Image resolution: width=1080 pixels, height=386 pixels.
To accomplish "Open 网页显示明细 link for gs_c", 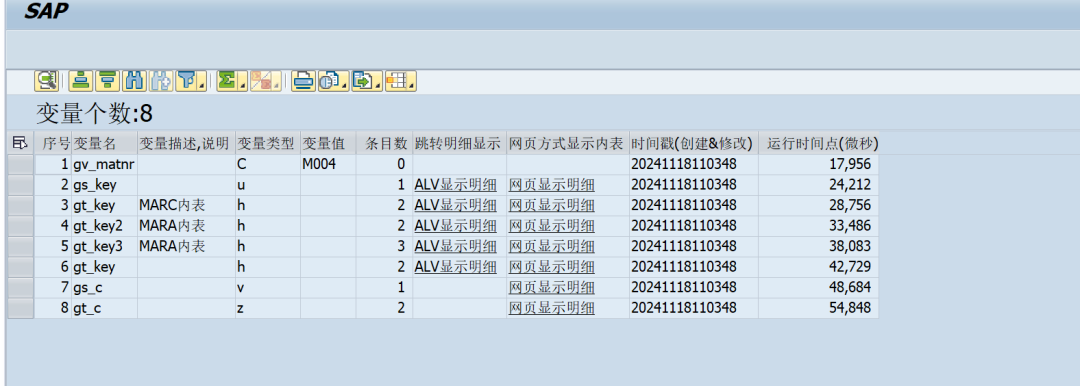I will [x=552, y=287].
